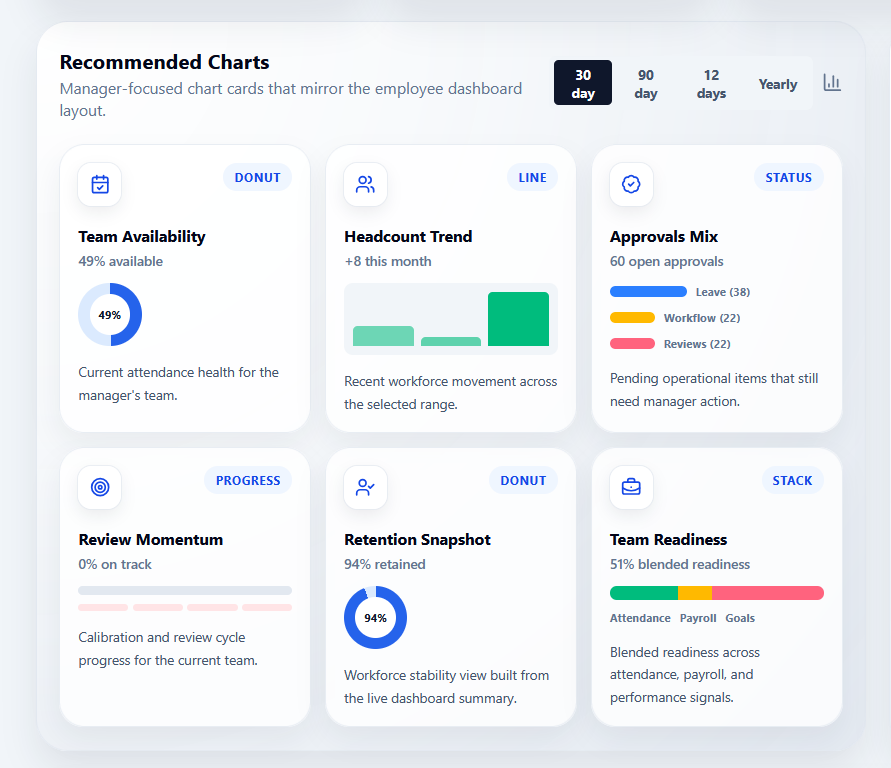The width and height of the screenshot is (891, 768).
Task: Click the yellow Payroll segment of readiness bar
Action: 695,593
